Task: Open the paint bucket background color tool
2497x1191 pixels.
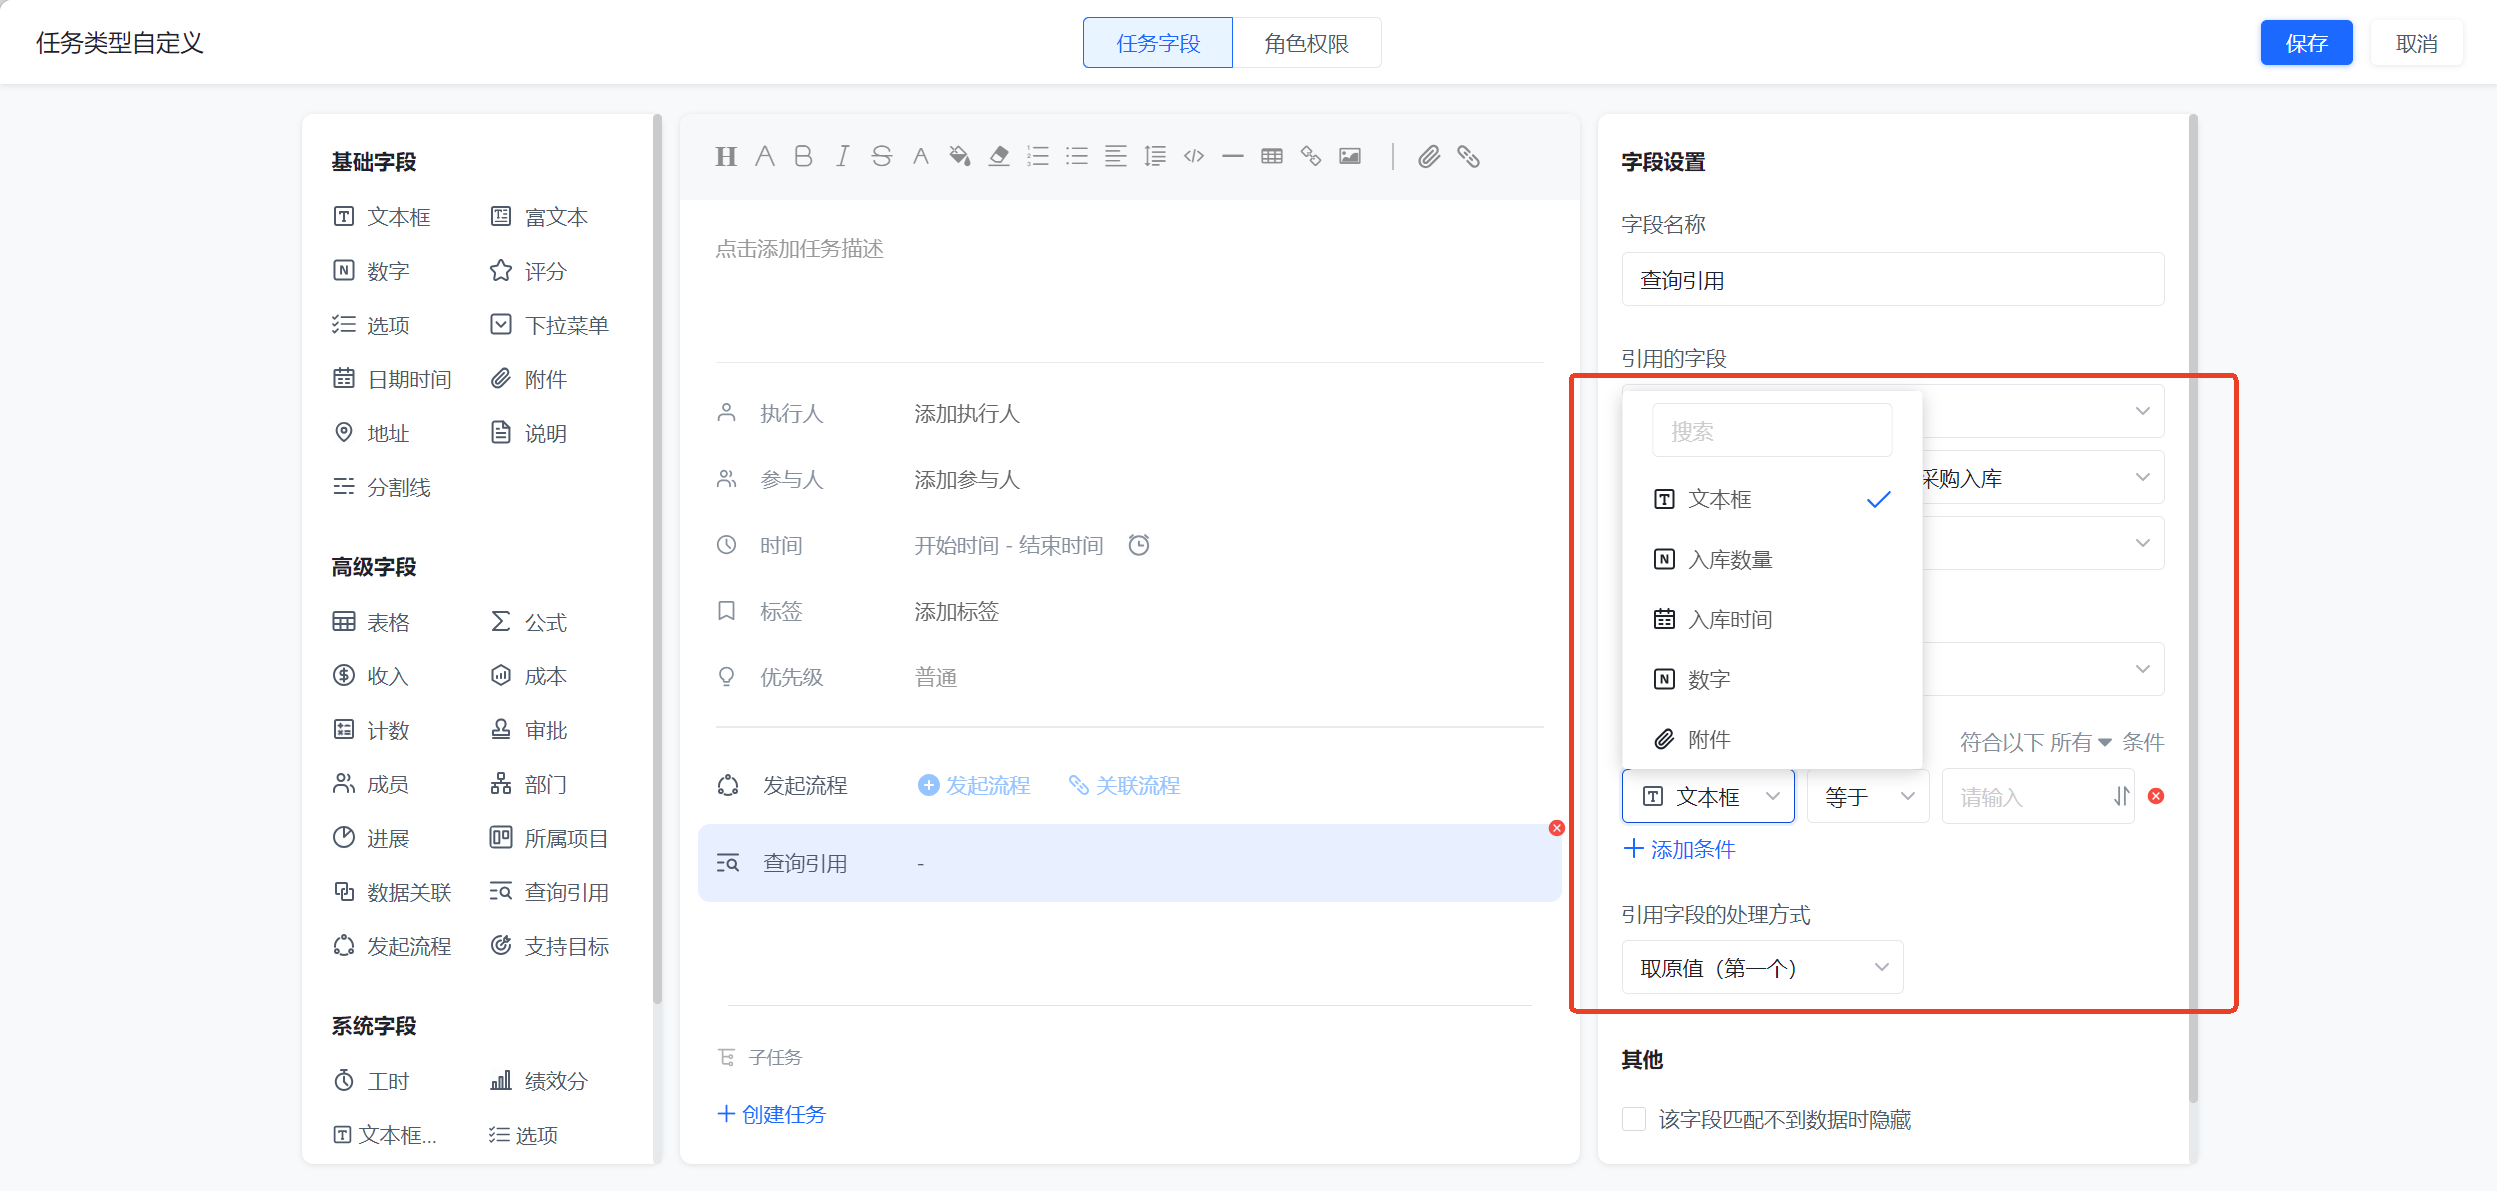Action: 960,157
